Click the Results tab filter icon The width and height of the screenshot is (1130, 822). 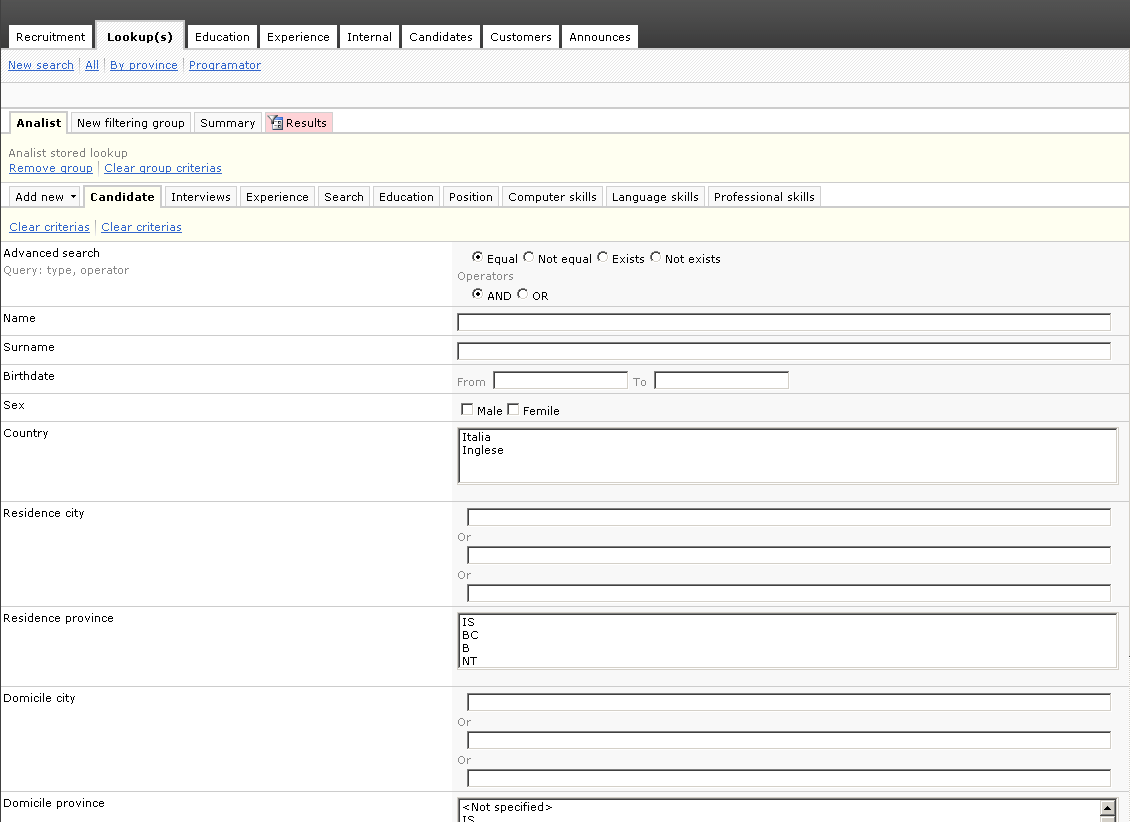pos(275,123)
